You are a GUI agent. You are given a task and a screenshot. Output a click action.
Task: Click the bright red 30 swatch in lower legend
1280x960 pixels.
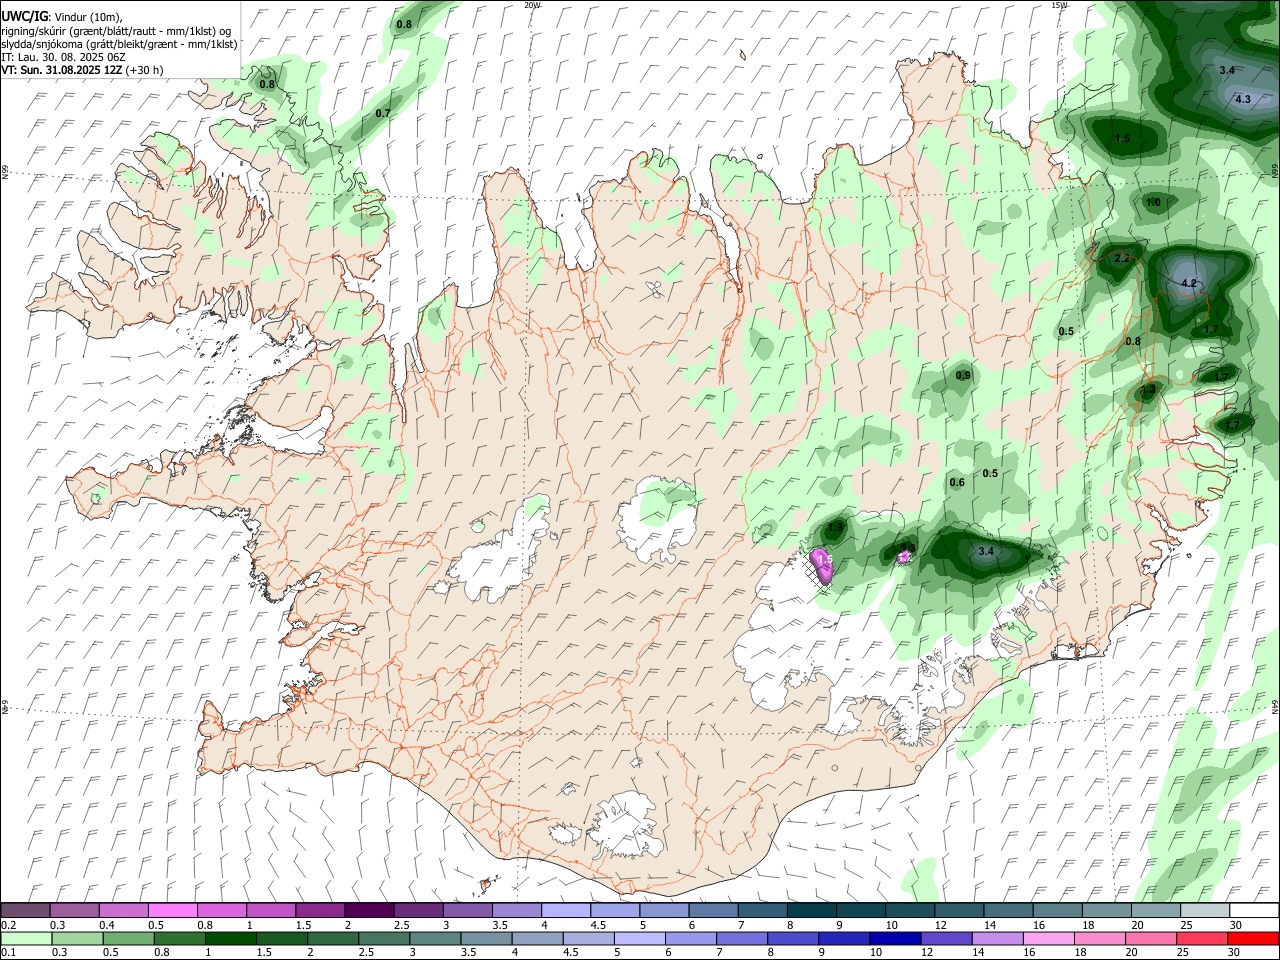coord(1254,938)
